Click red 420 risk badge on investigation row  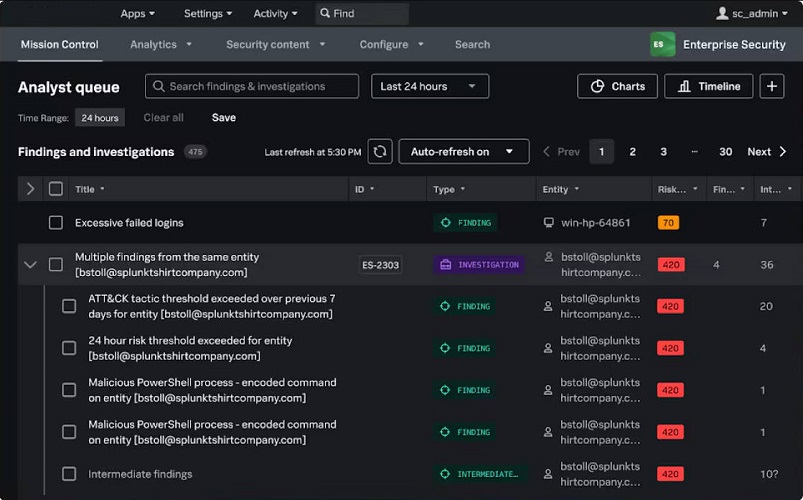(671, 265)
